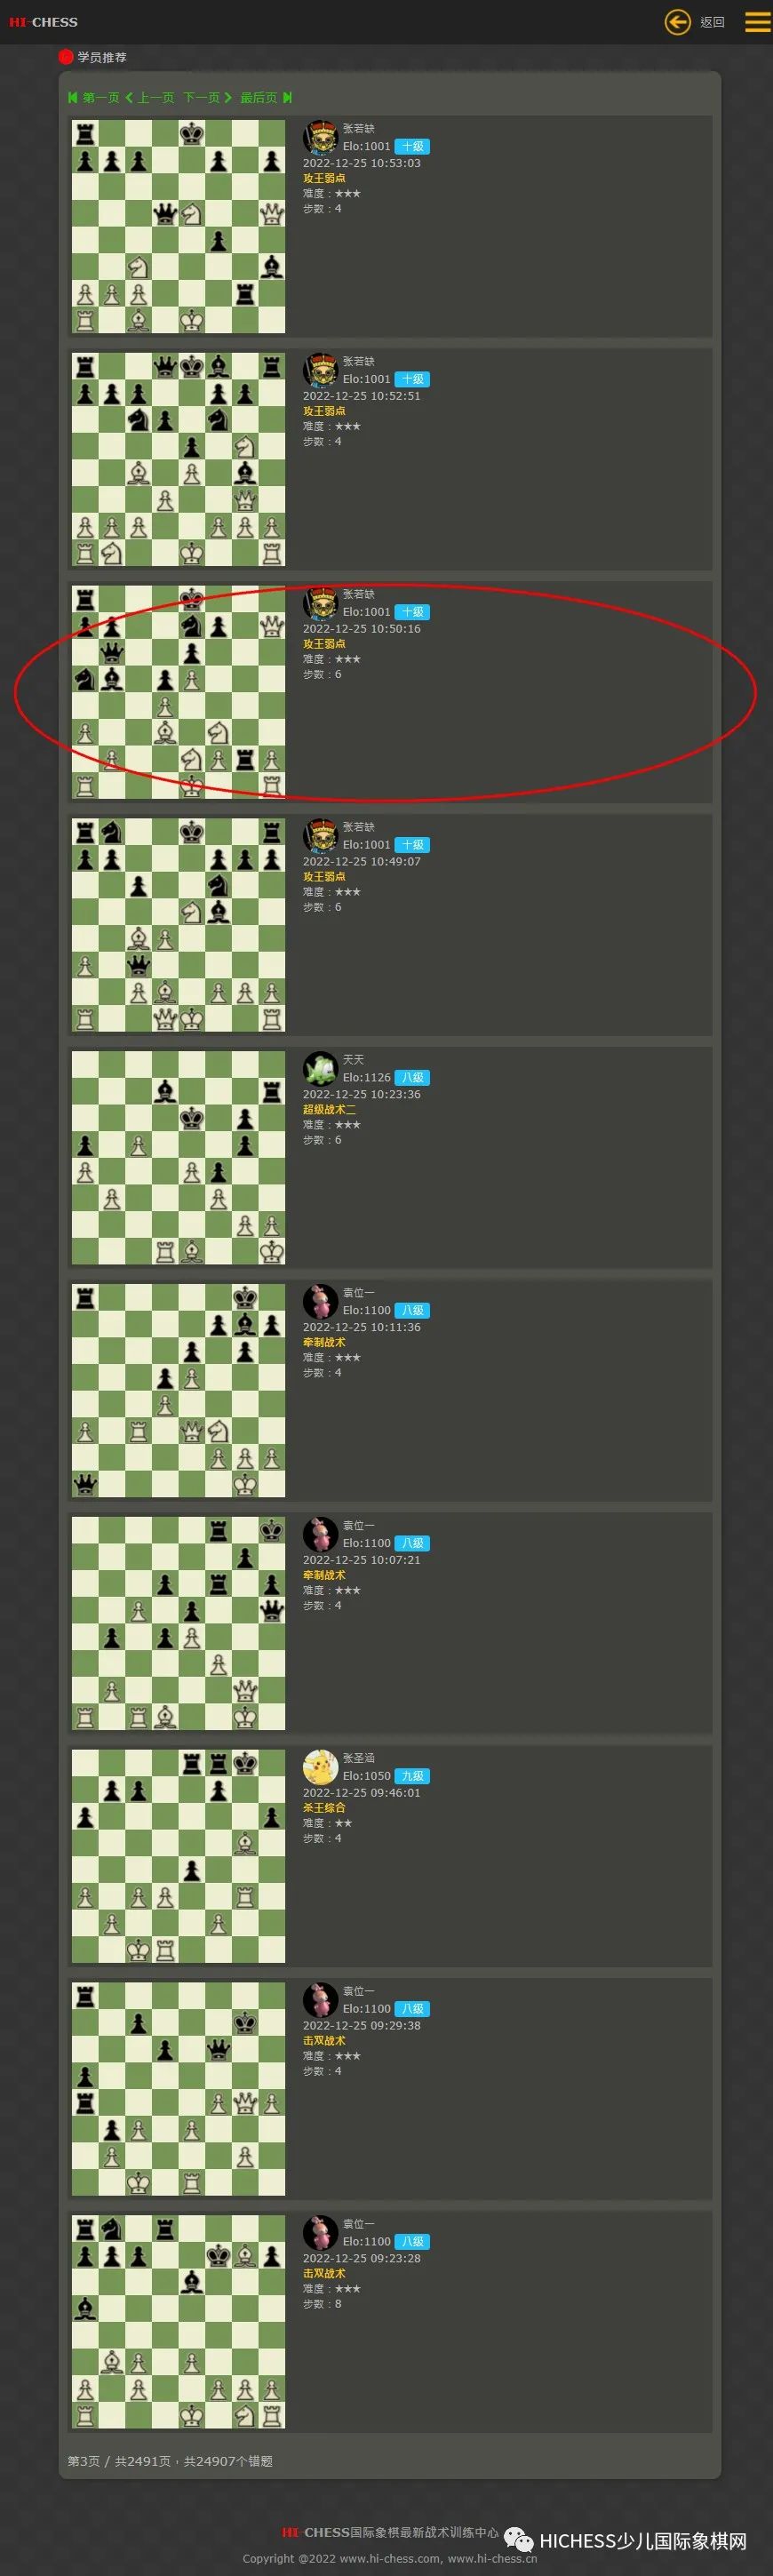Open the hamburger menu
The width and height of the screenshot is (773, 2576).
[758, 22]
